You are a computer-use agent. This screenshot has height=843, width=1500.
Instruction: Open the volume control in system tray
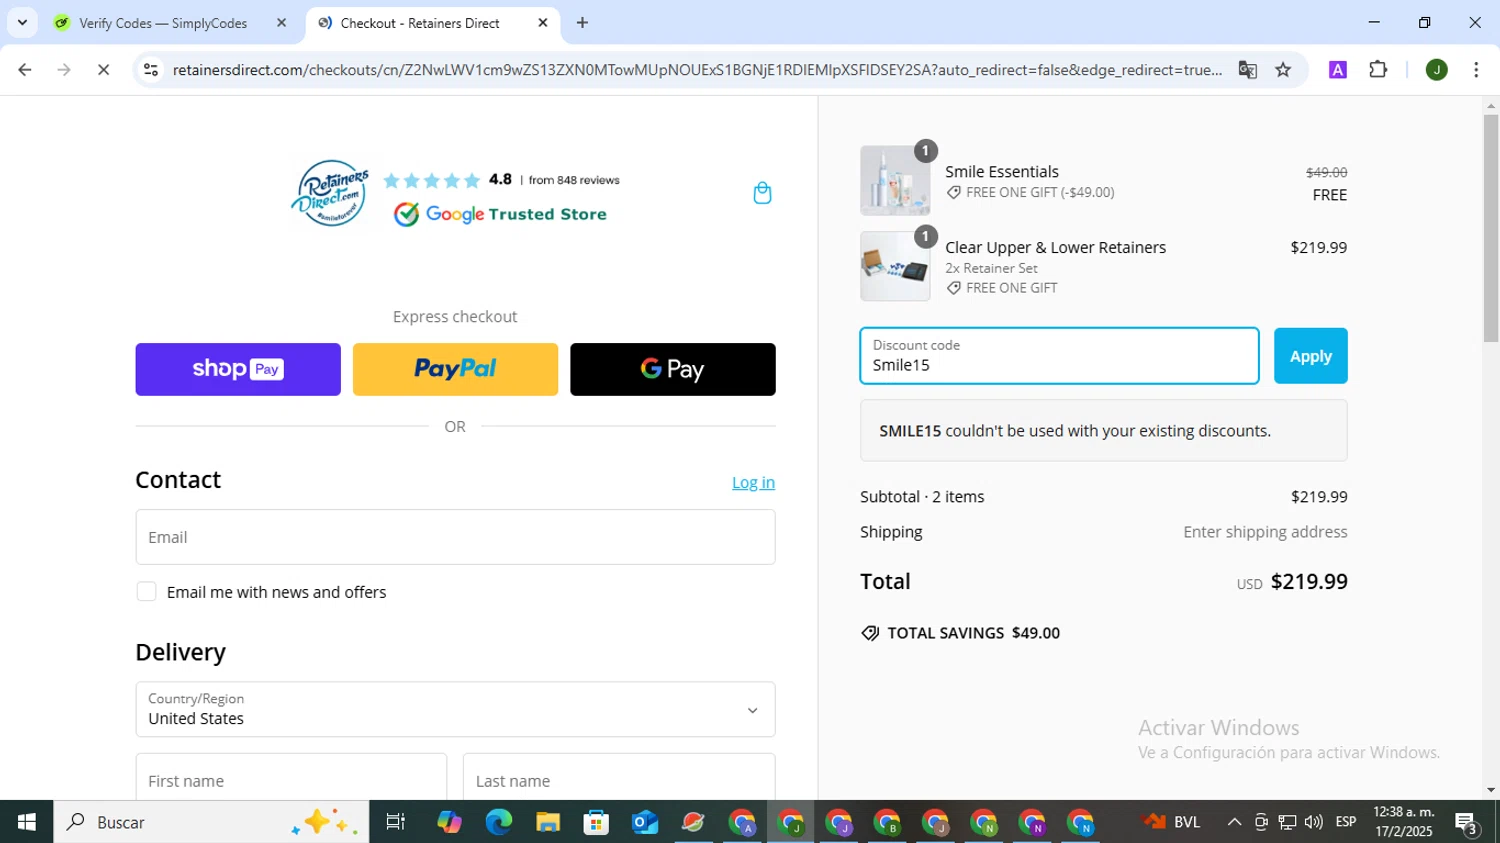(x=1313, y=822)
